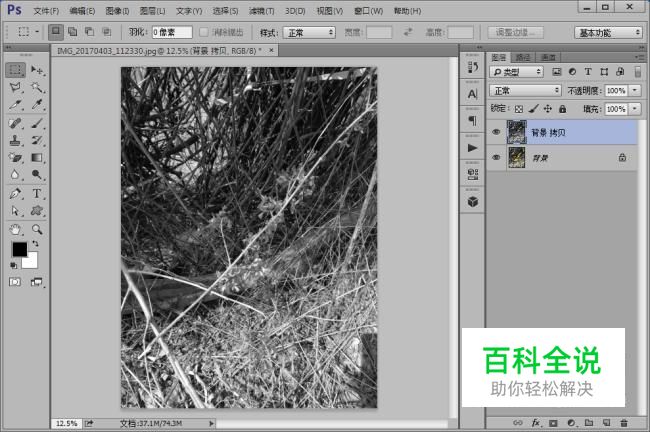Screen dimensions: 650x432
Task: Select Intersect with Selection mode
Action: pyautogui.click(x=107, y=32)
